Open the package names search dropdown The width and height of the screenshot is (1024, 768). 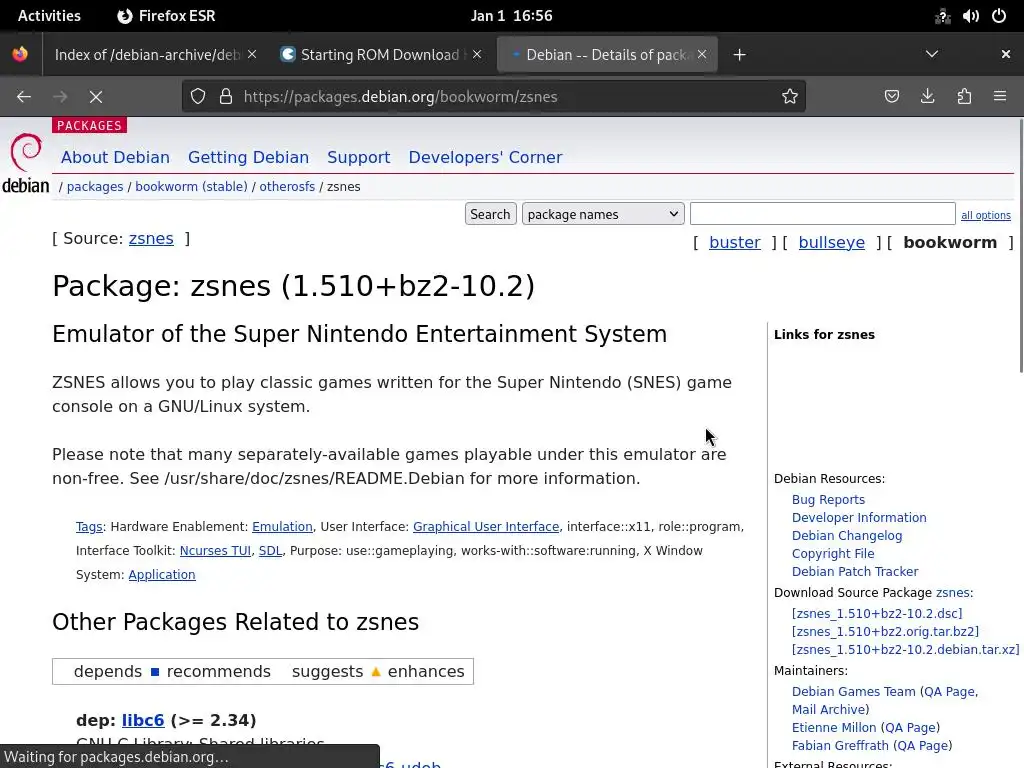click(x=603, y=214)
